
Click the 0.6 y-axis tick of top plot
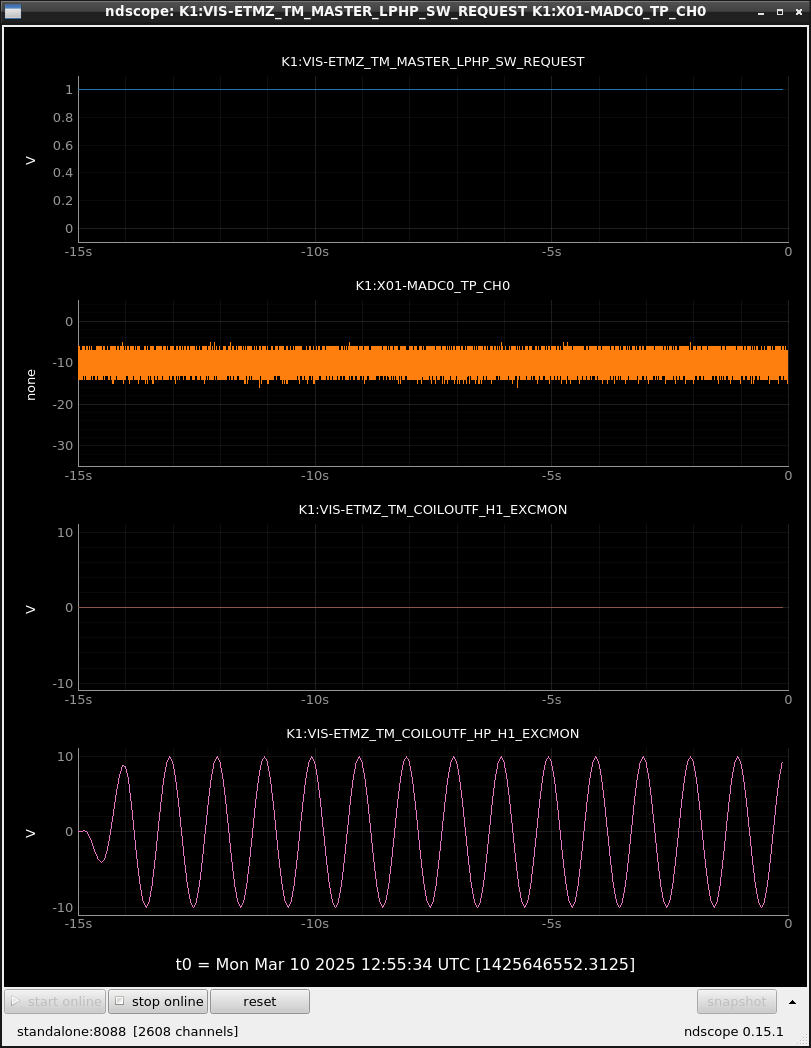63,145
